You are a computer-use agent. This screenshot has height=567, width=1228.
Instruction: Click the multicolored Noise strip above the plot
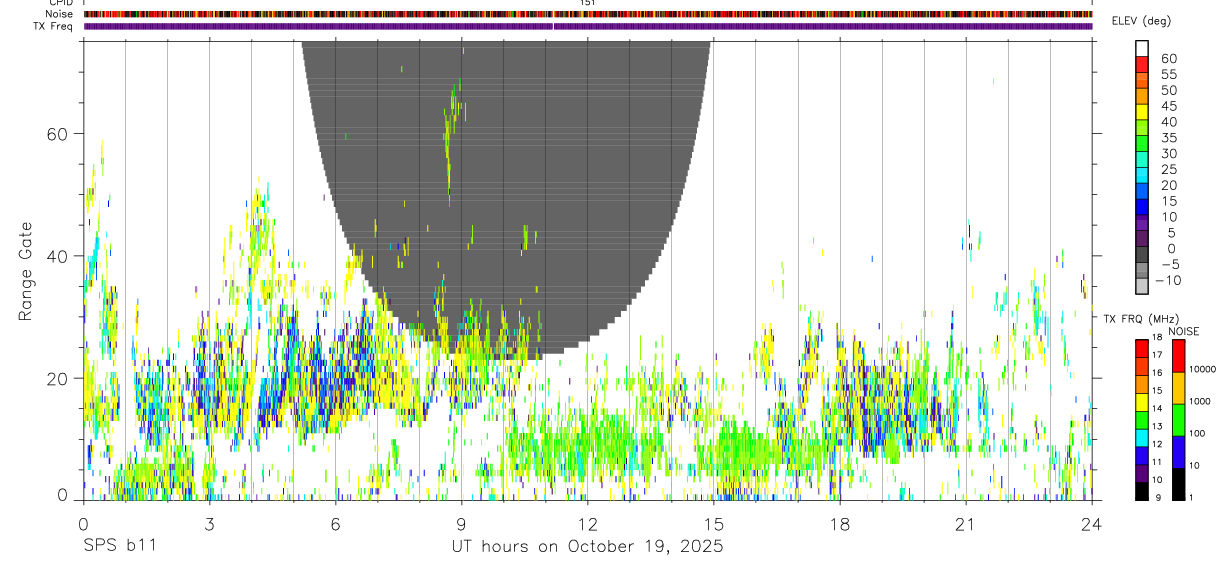[x=588, y=14]
